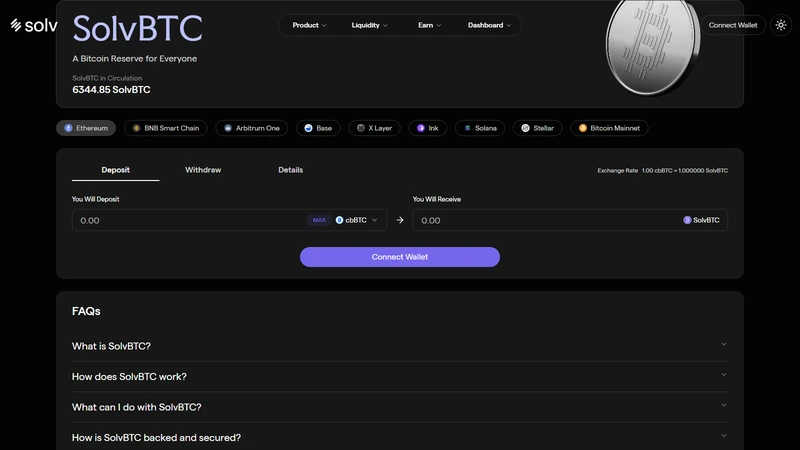
Task: Expand 'What can I do with SolvBTC?' FAQ
Action: click(400, 408)
